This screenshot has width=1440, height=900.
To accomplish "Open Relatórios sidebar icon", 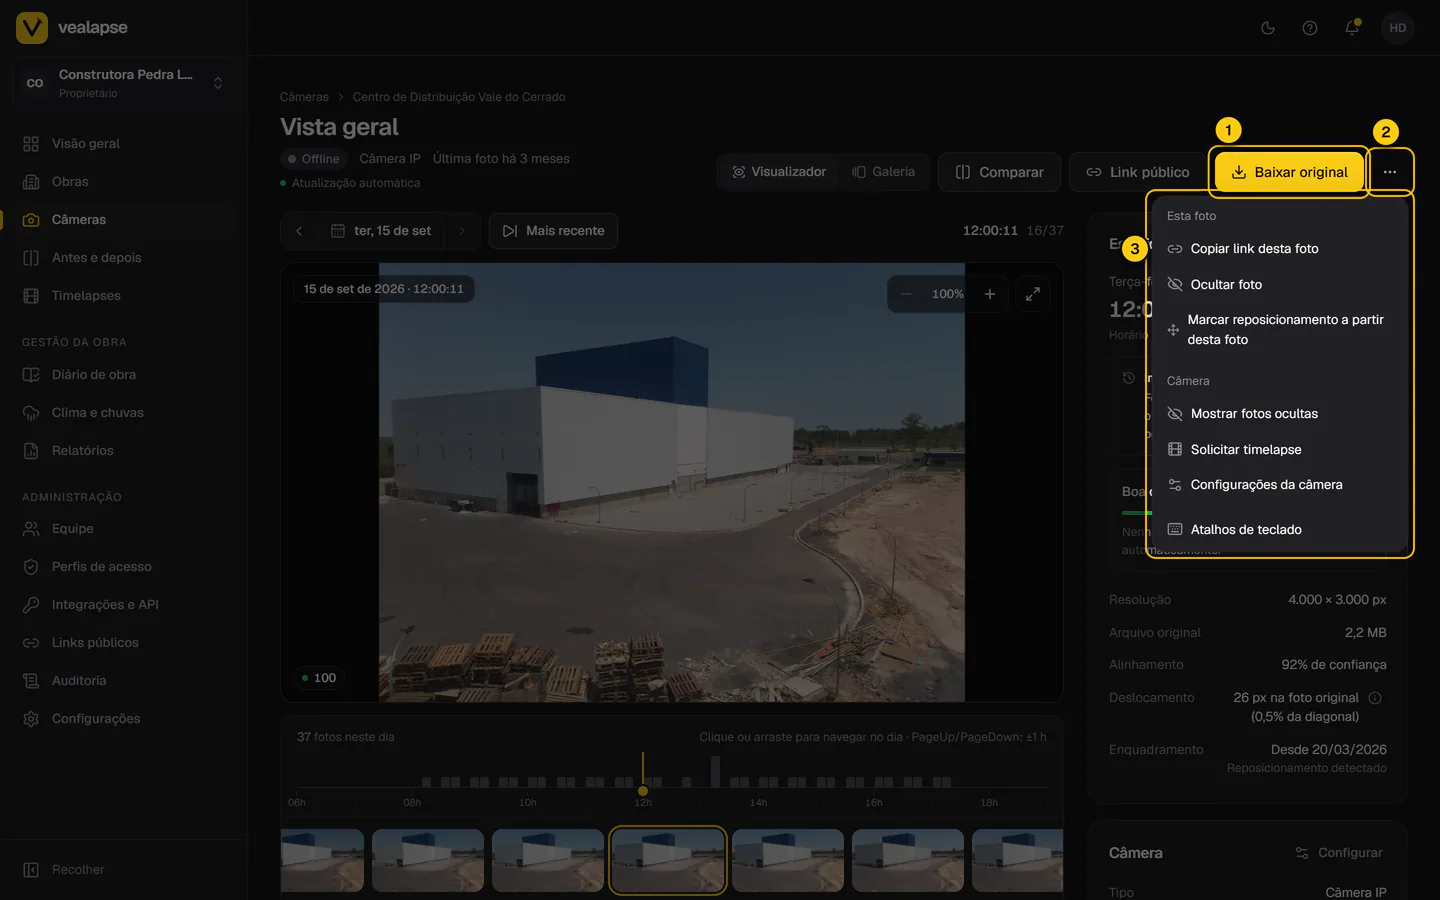I will 31,451.
